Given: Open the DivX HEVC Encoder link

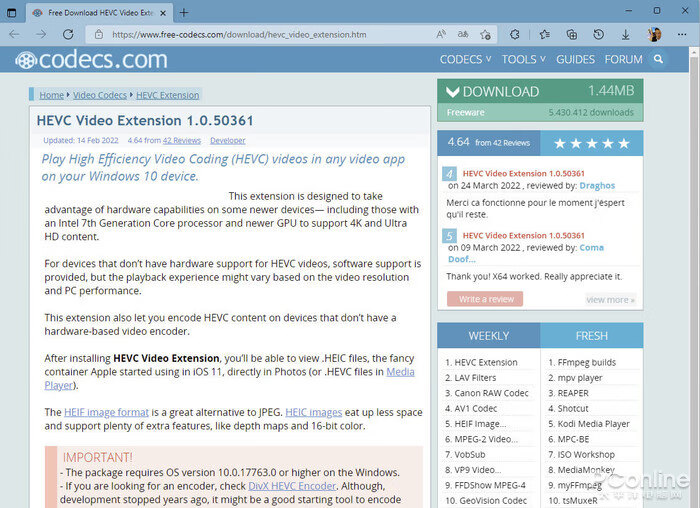Looking at the screenshot, I should pos(292,486).
